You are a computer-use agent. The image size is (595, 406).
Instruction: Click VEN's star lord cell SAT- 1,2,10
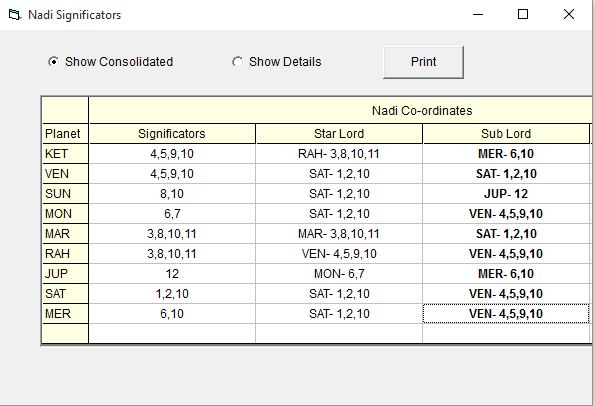(339, 174)
